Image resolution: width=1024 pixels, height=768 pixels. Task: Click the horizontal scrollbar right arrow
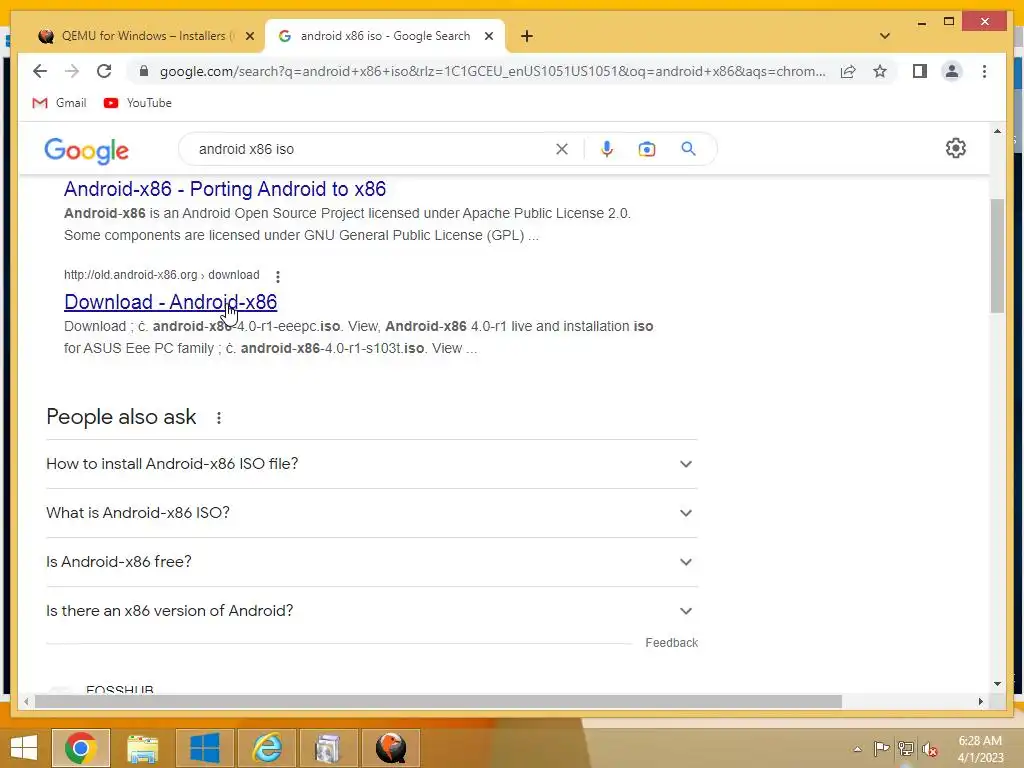tap(980, 701)
